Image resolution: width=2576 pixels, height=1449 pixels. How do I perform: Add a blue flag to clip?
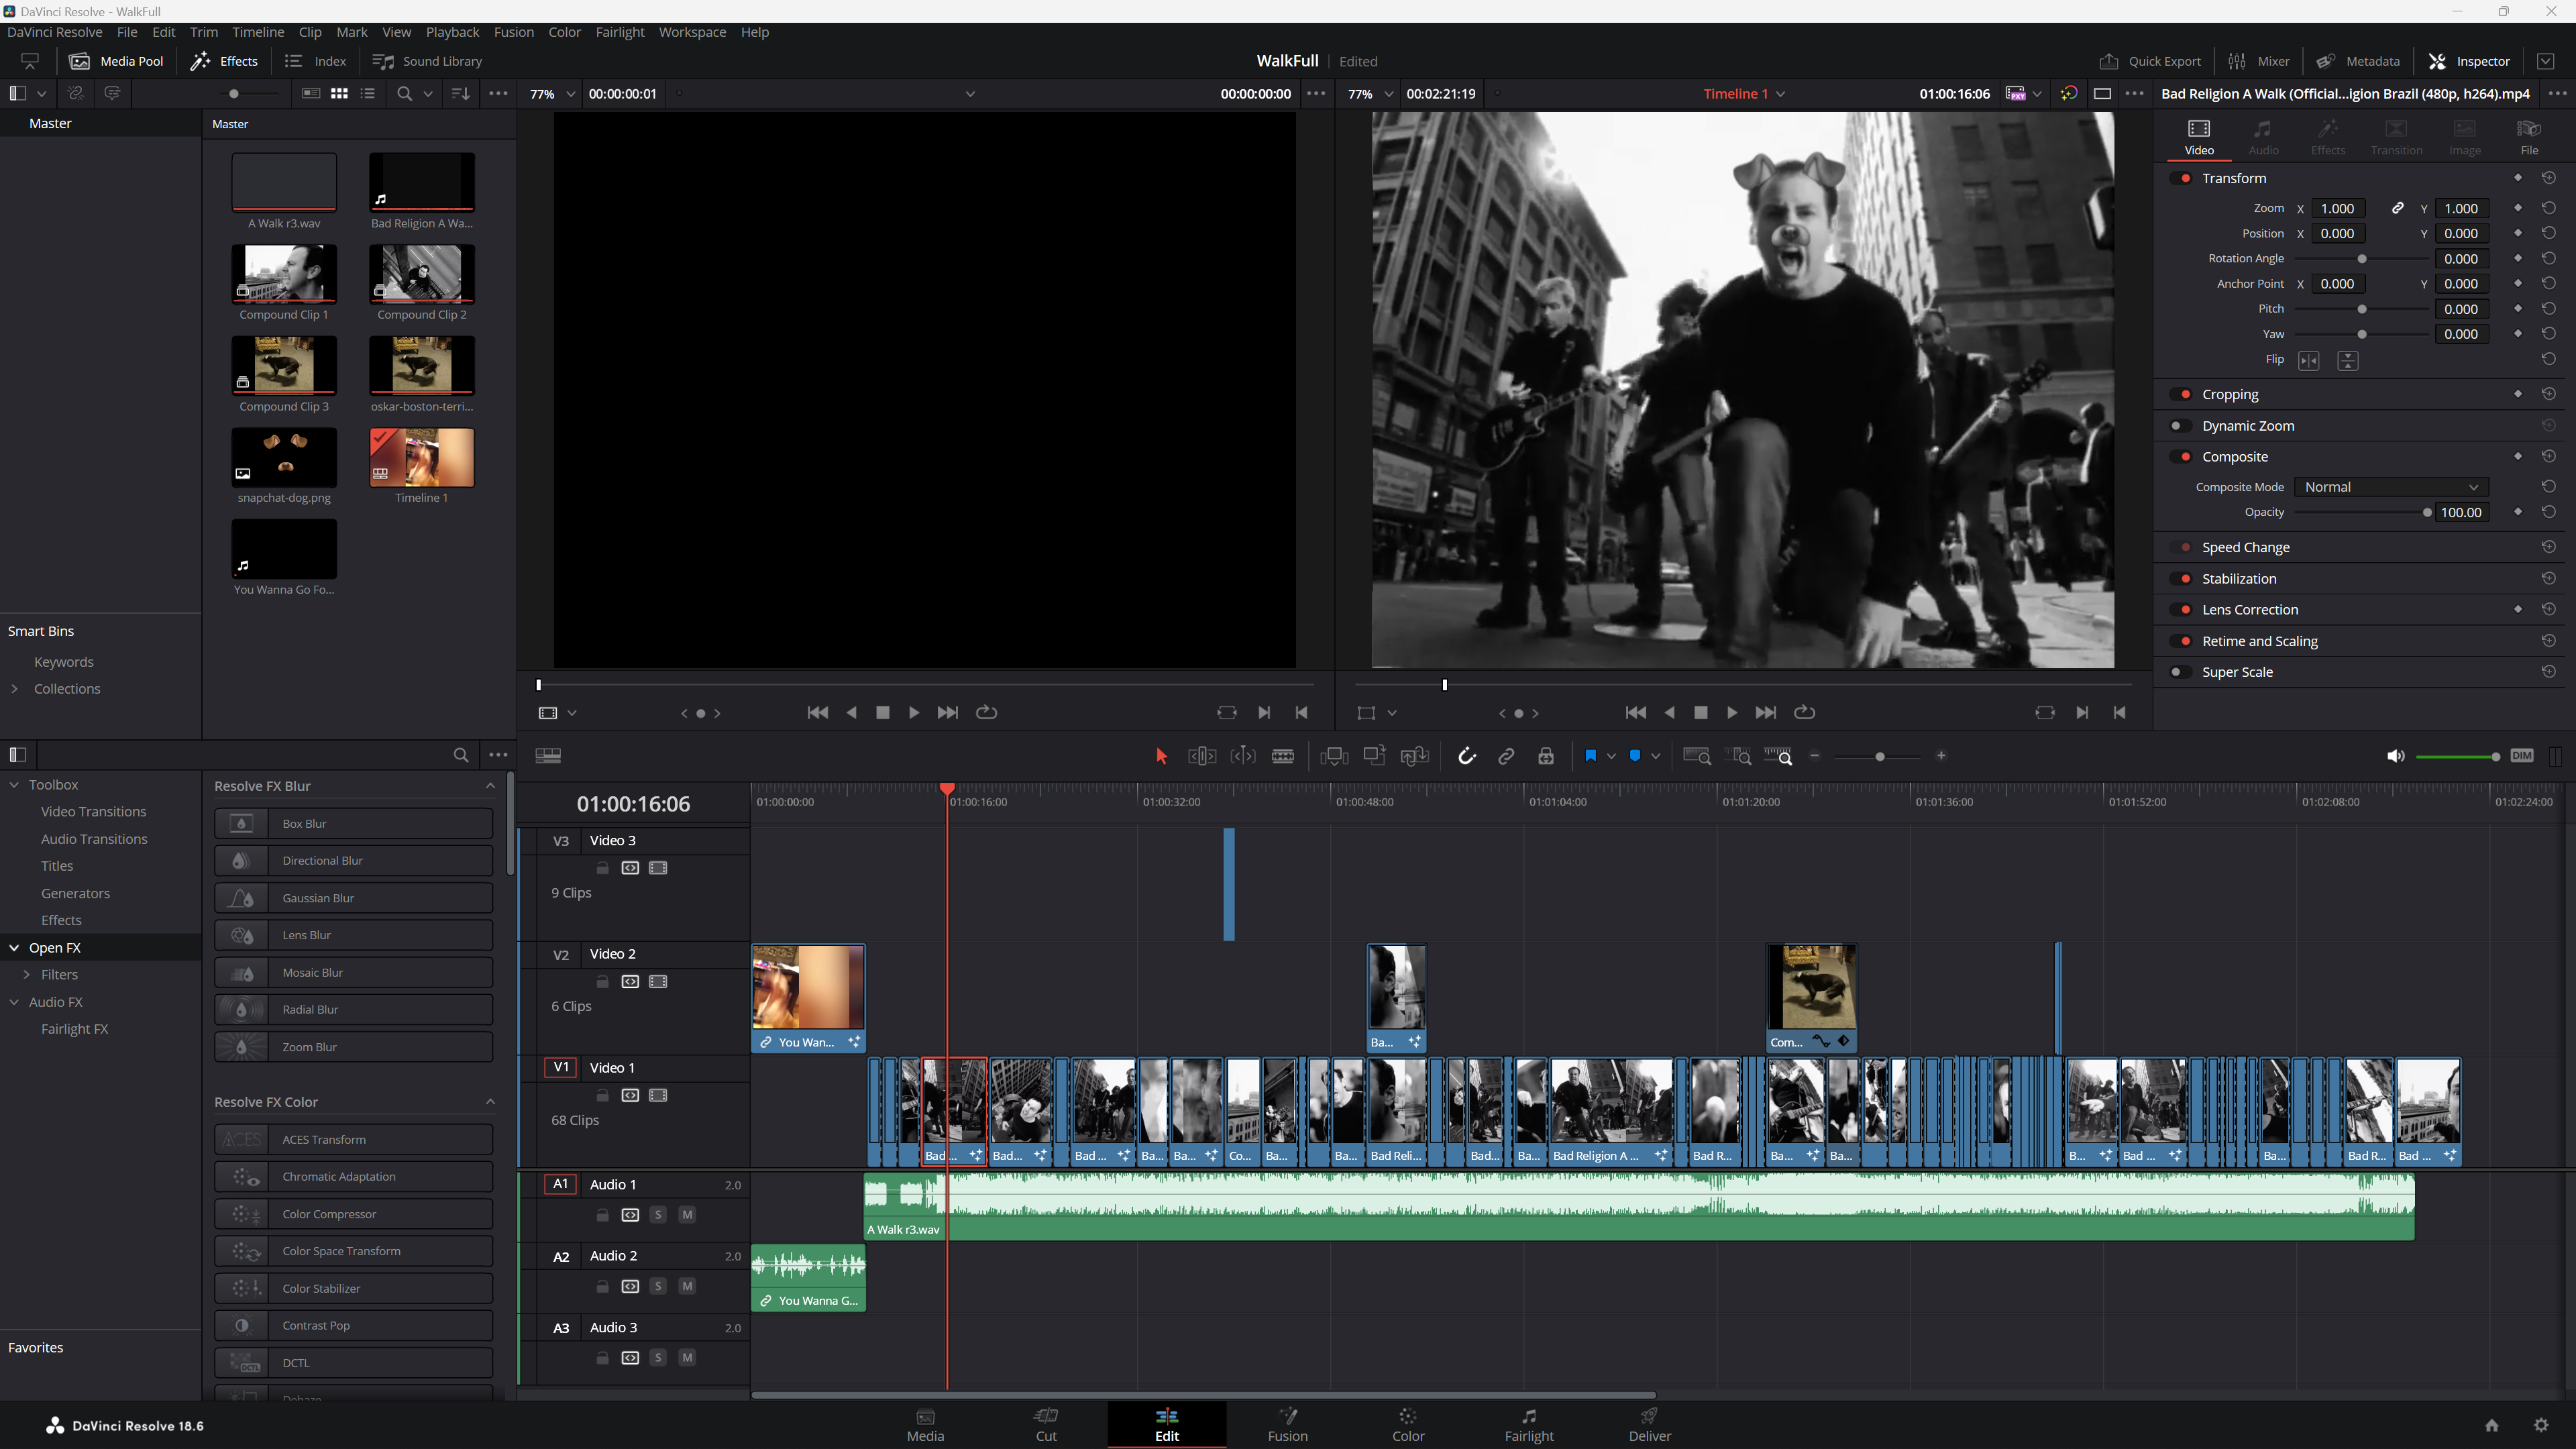coord(1590,756)
